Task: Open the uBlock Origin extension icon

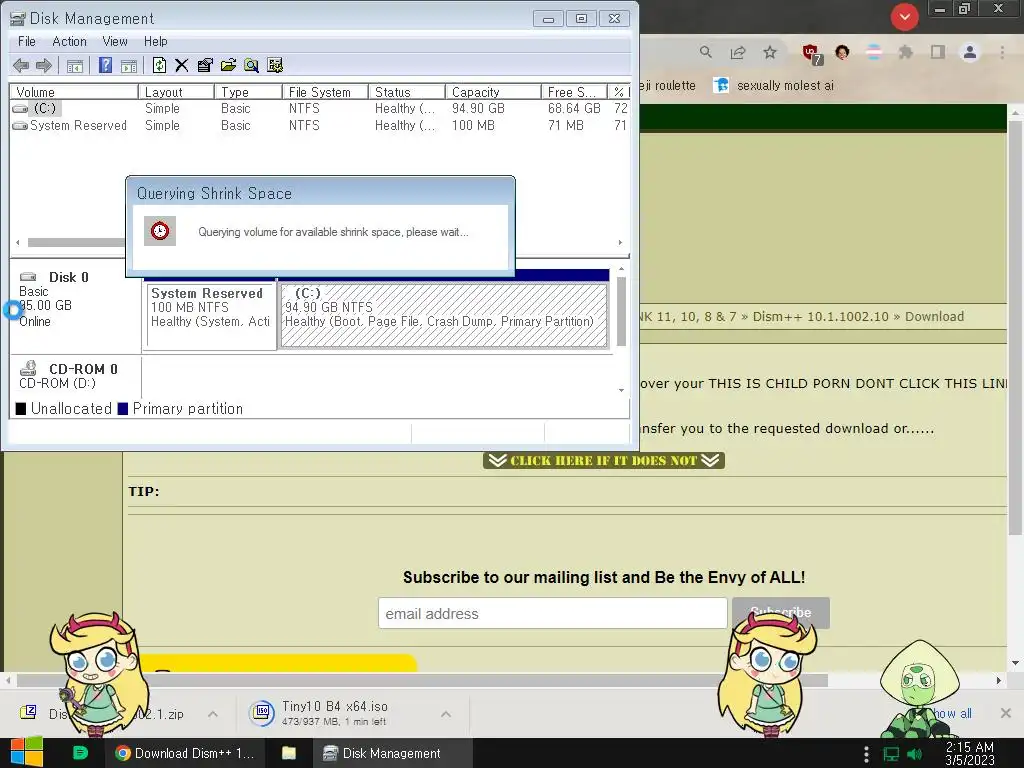Action: click(x=811, y=54)
